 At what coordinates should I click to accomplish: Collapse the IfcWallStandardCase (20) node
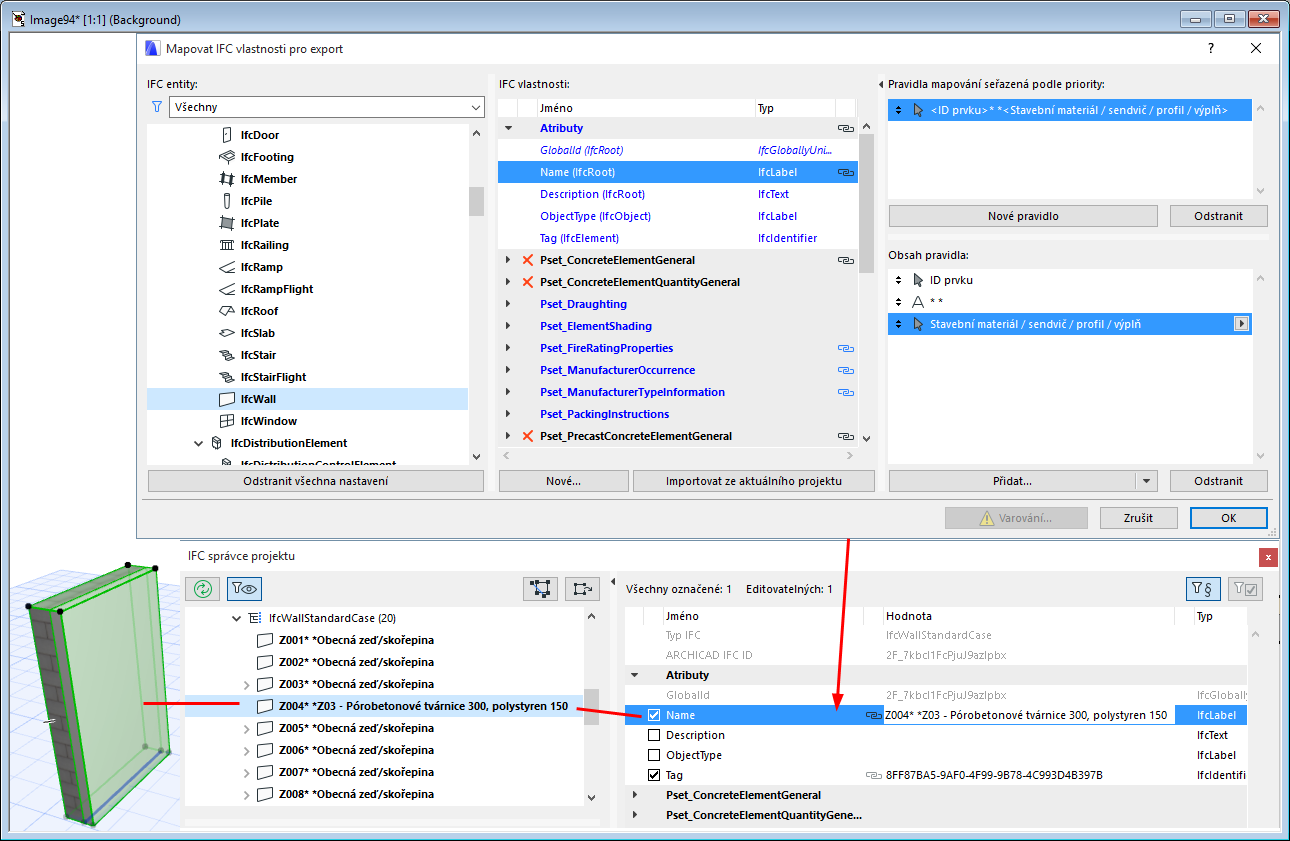236,618
